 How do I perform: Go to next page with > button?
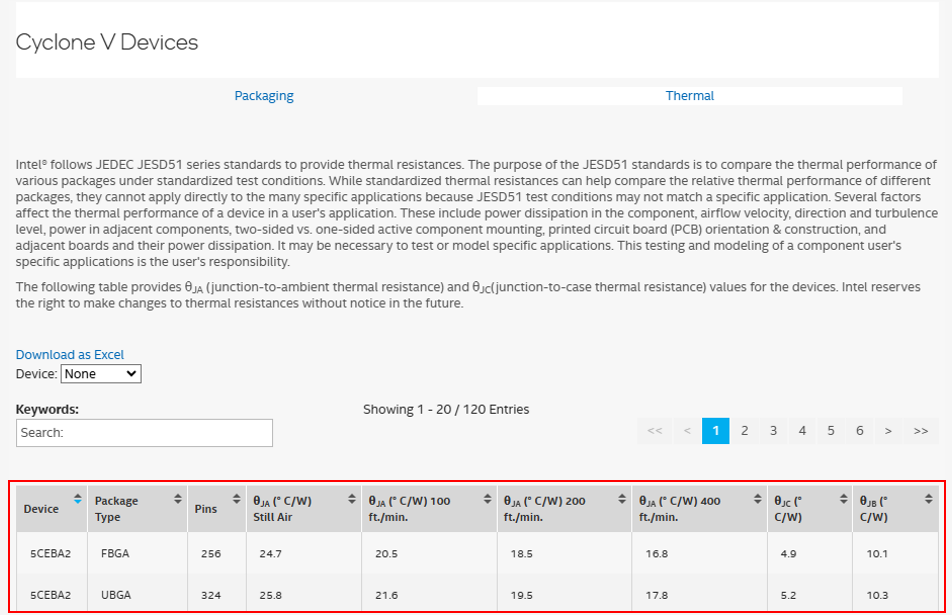click(x=888, y=431)
